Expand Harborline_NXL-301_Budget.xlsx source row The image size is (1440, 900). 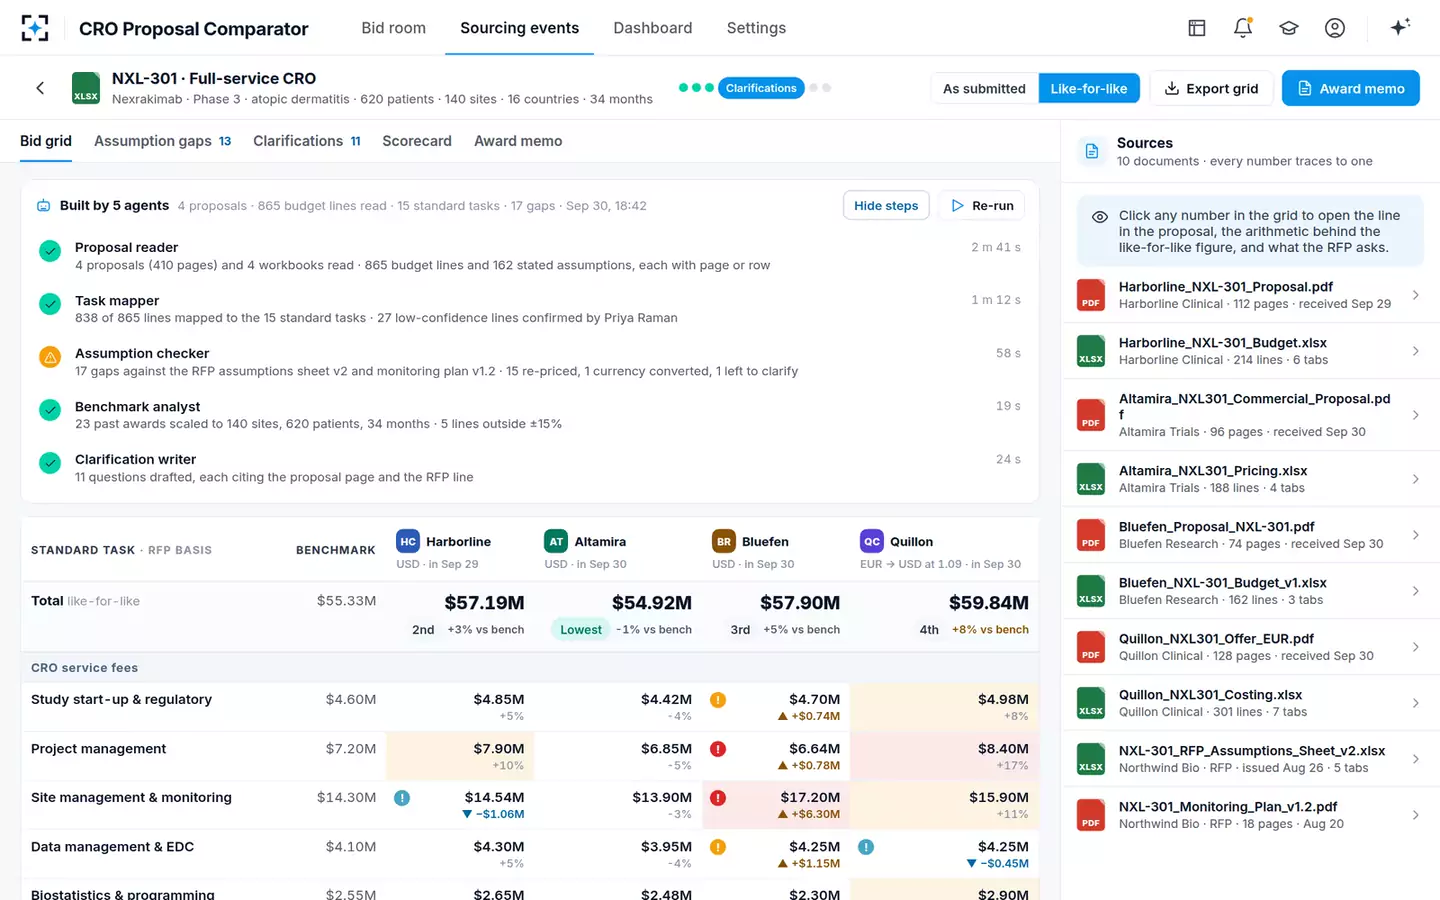(1250, 351)
